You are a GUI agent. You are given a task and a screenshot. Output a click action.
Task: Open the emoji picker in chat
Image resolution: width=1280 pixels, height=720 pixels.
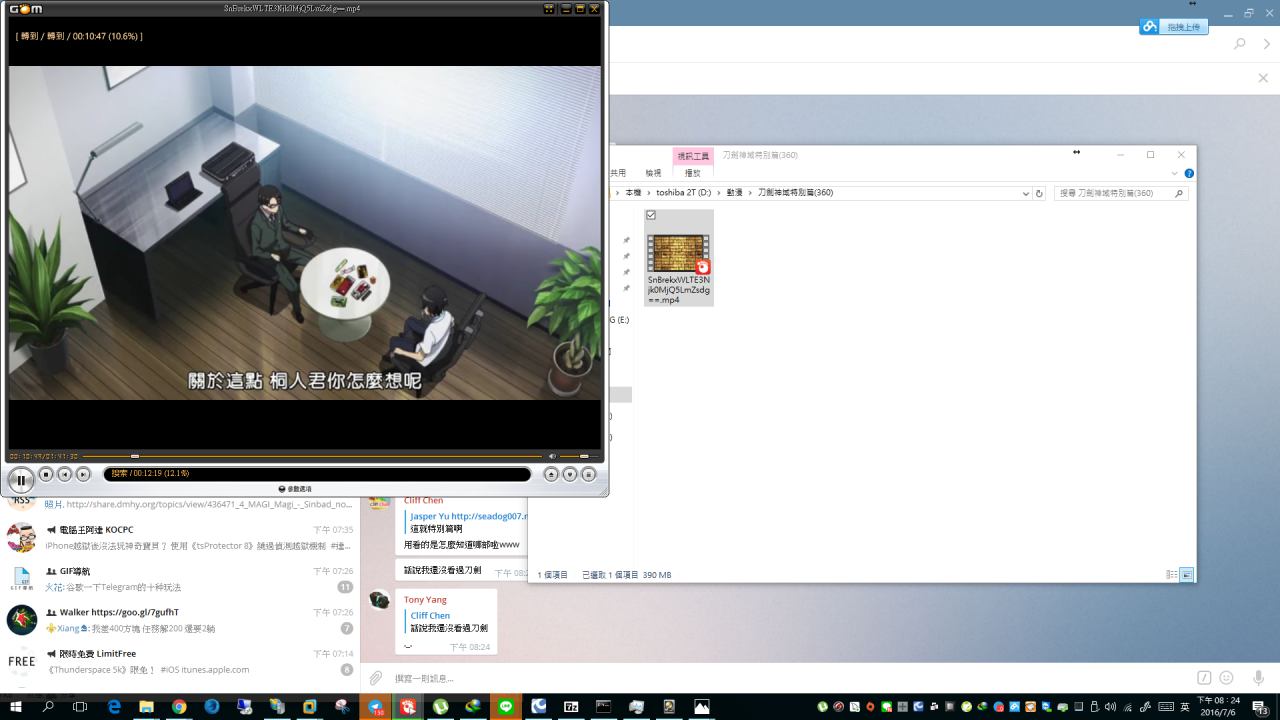1226,677
